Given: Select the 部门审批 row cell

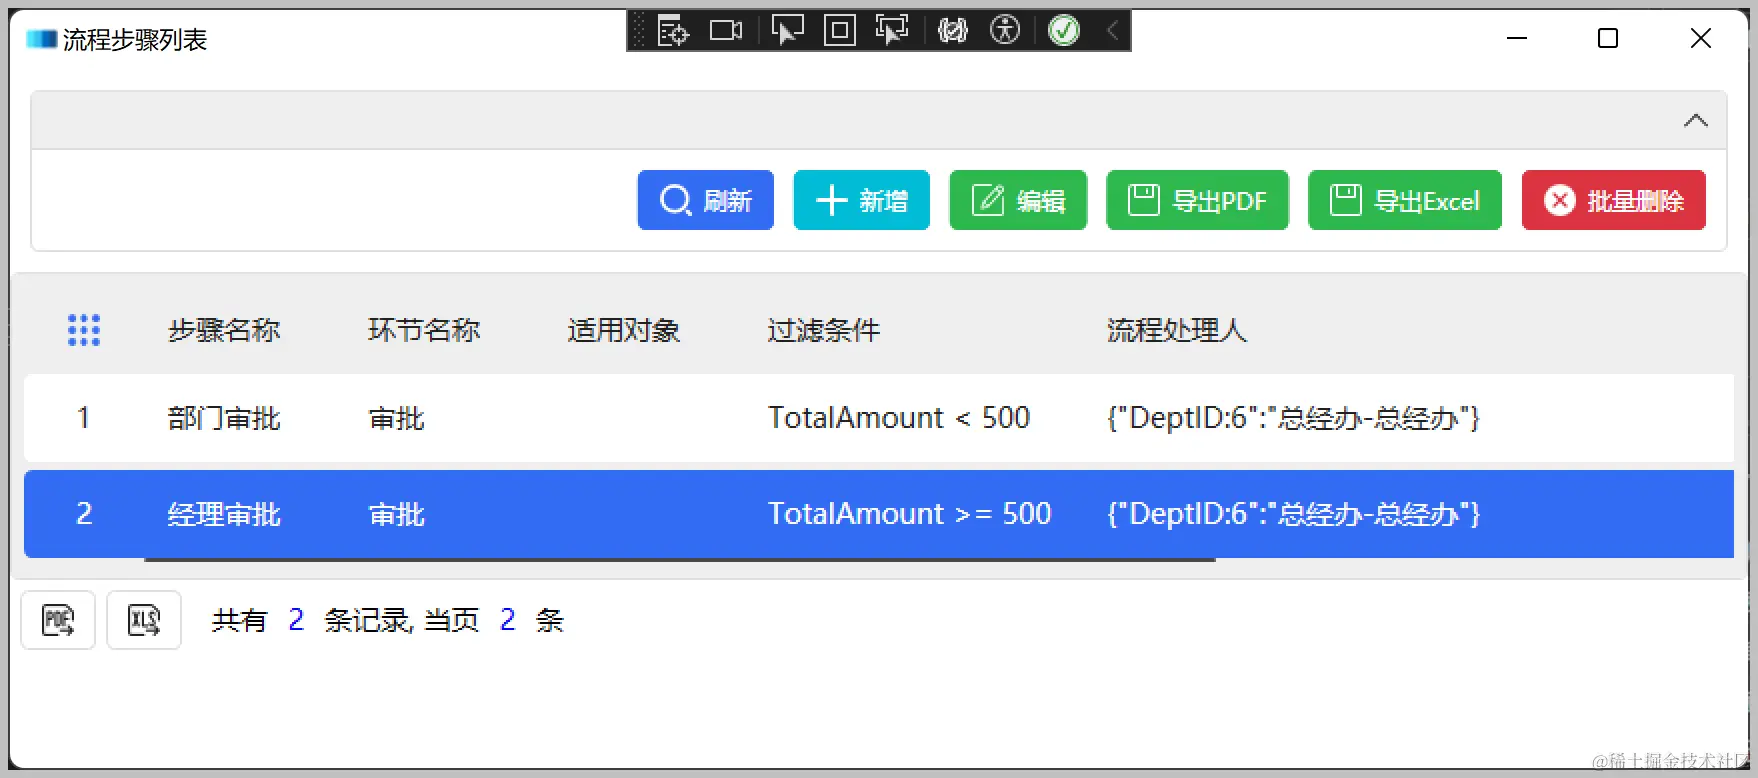Looking at the screenshot, I should tap(224, 418).
